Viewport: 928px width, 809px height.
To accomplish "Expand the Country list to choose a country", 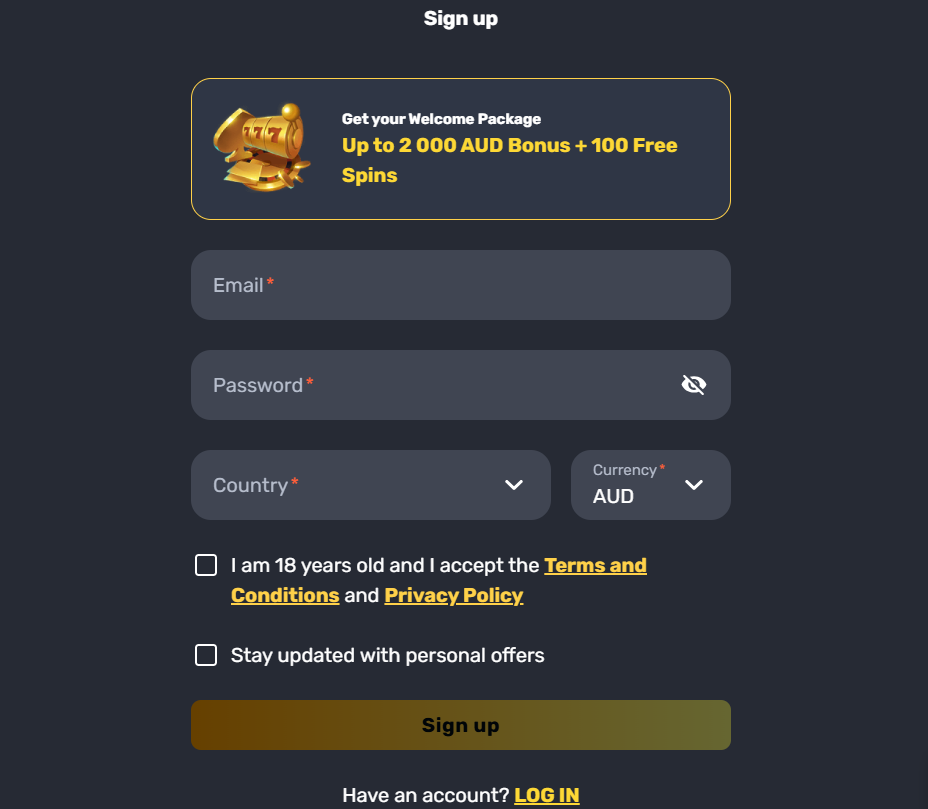I will point(370,485).
